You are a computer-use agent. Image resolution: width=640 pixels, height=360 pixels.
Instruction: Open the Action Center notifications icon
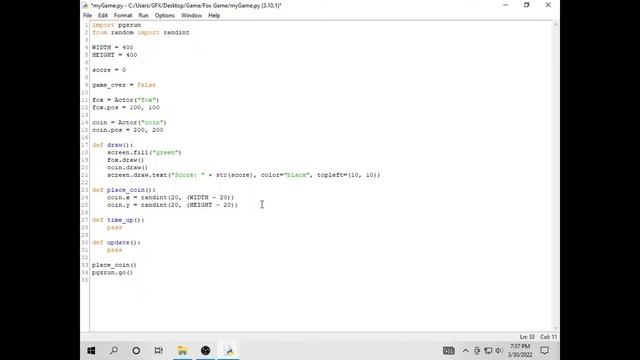click(544, 351)
